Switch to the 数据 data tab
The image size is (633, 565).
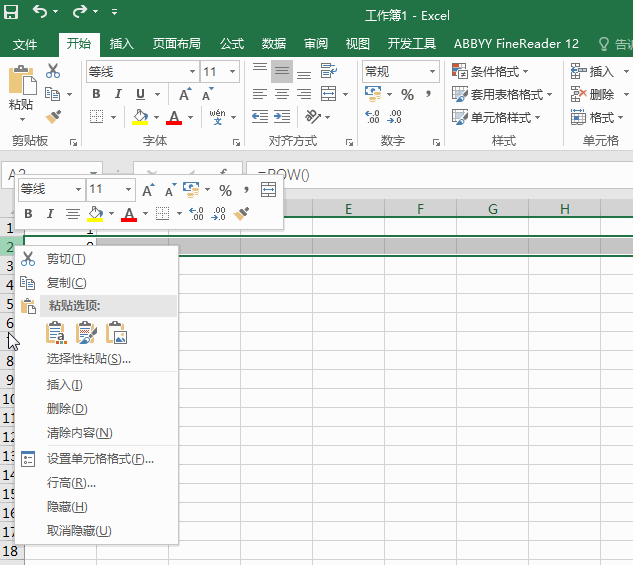[274, 44]
